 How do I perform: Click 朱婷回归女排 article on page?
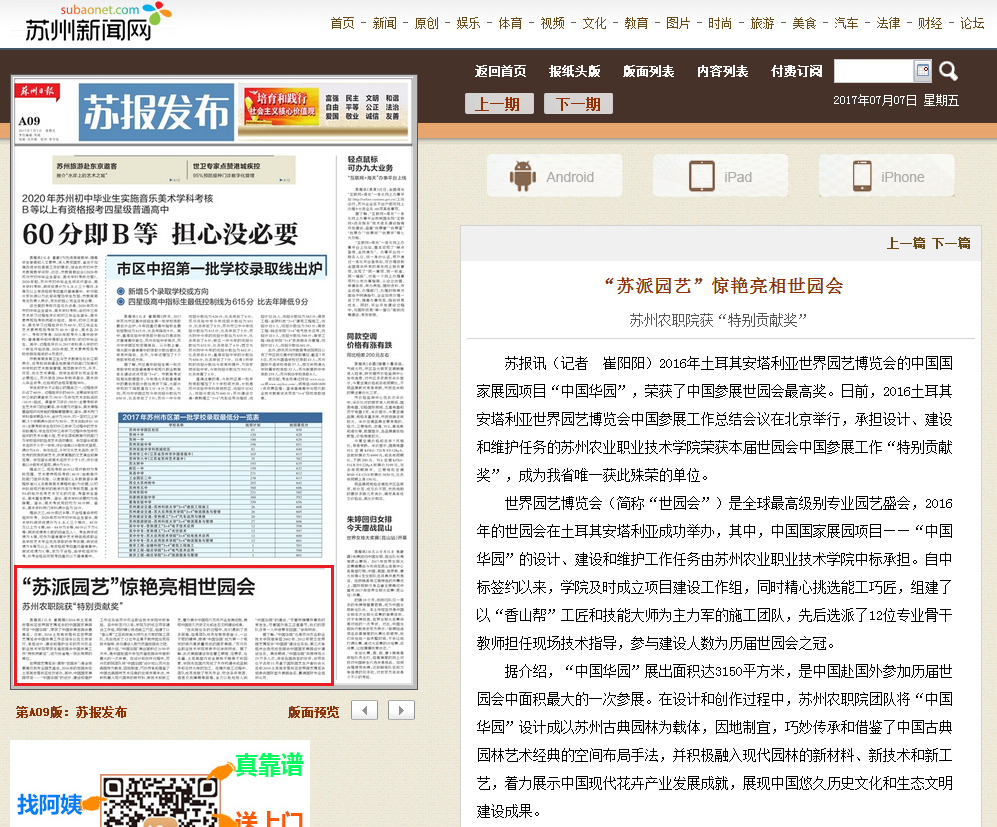point(376,598)
